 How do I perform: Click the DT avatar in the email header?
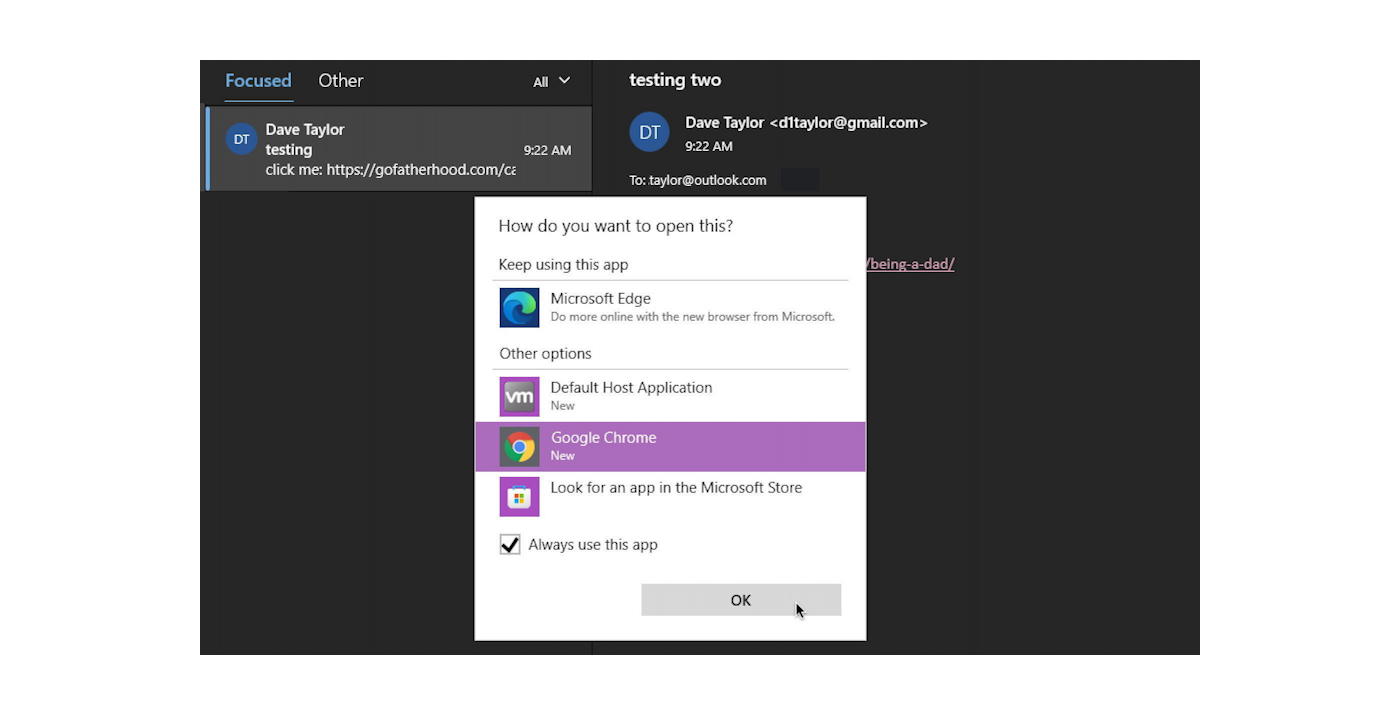pyautogui.click(x=649, y=132)
